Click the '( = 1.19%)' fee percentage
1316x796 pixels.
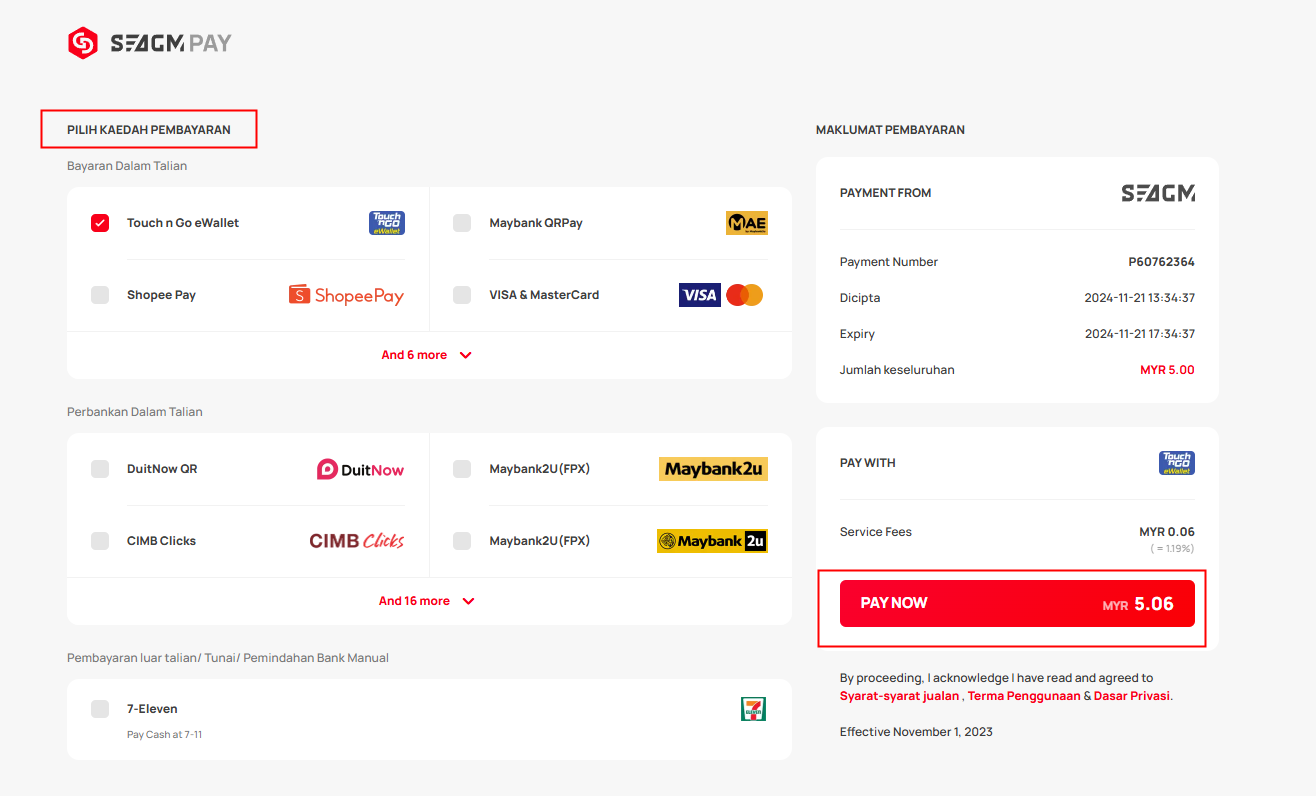1172,548
